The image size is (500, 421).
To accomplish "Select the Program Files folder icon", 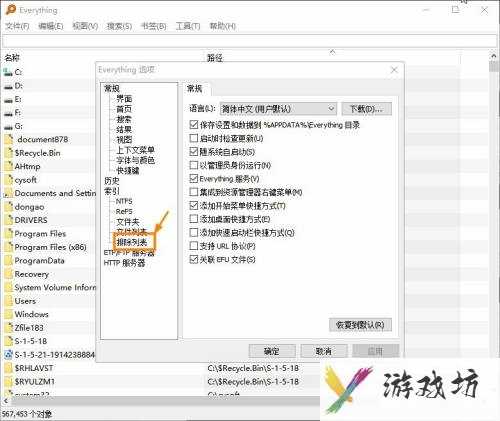I will pyautogui.click(x=9, y=234).
